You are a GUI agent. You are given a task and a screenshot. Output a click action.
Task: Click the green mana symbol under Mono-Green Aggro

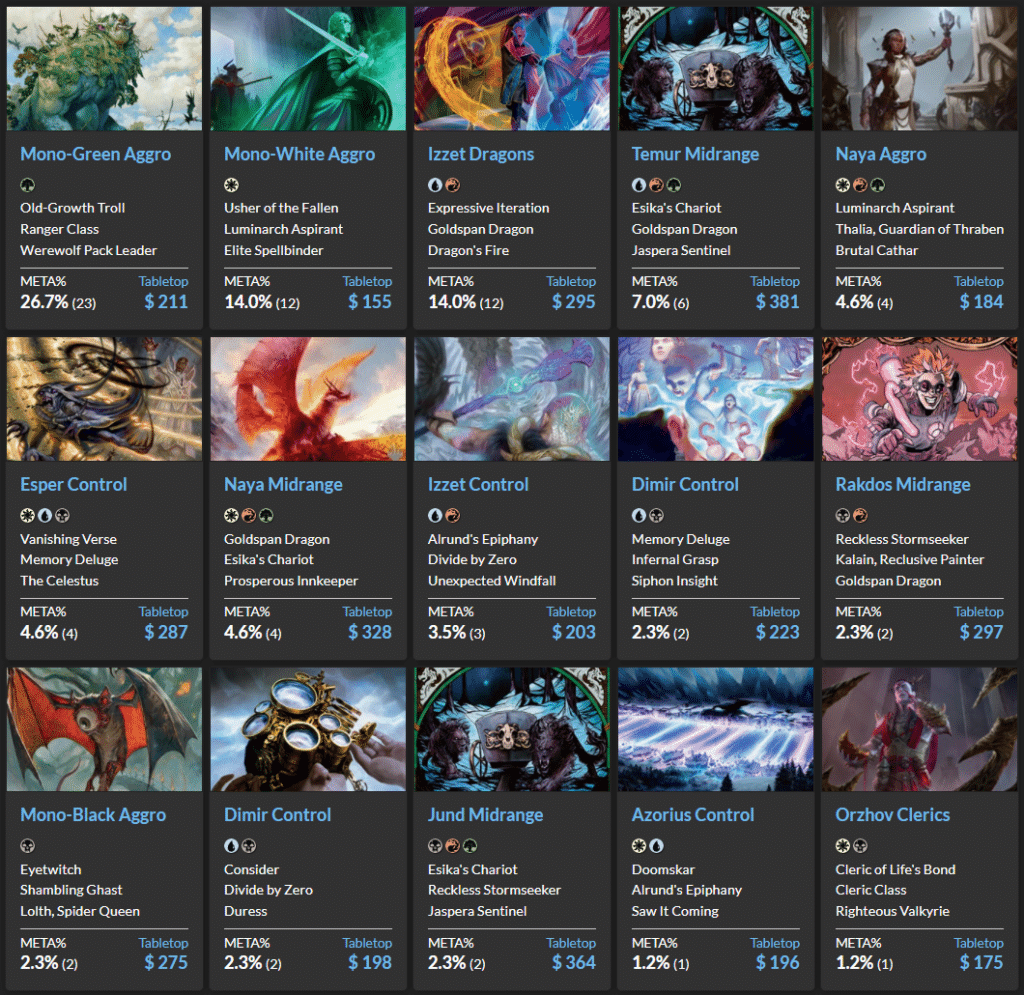[x=27, y=185]
